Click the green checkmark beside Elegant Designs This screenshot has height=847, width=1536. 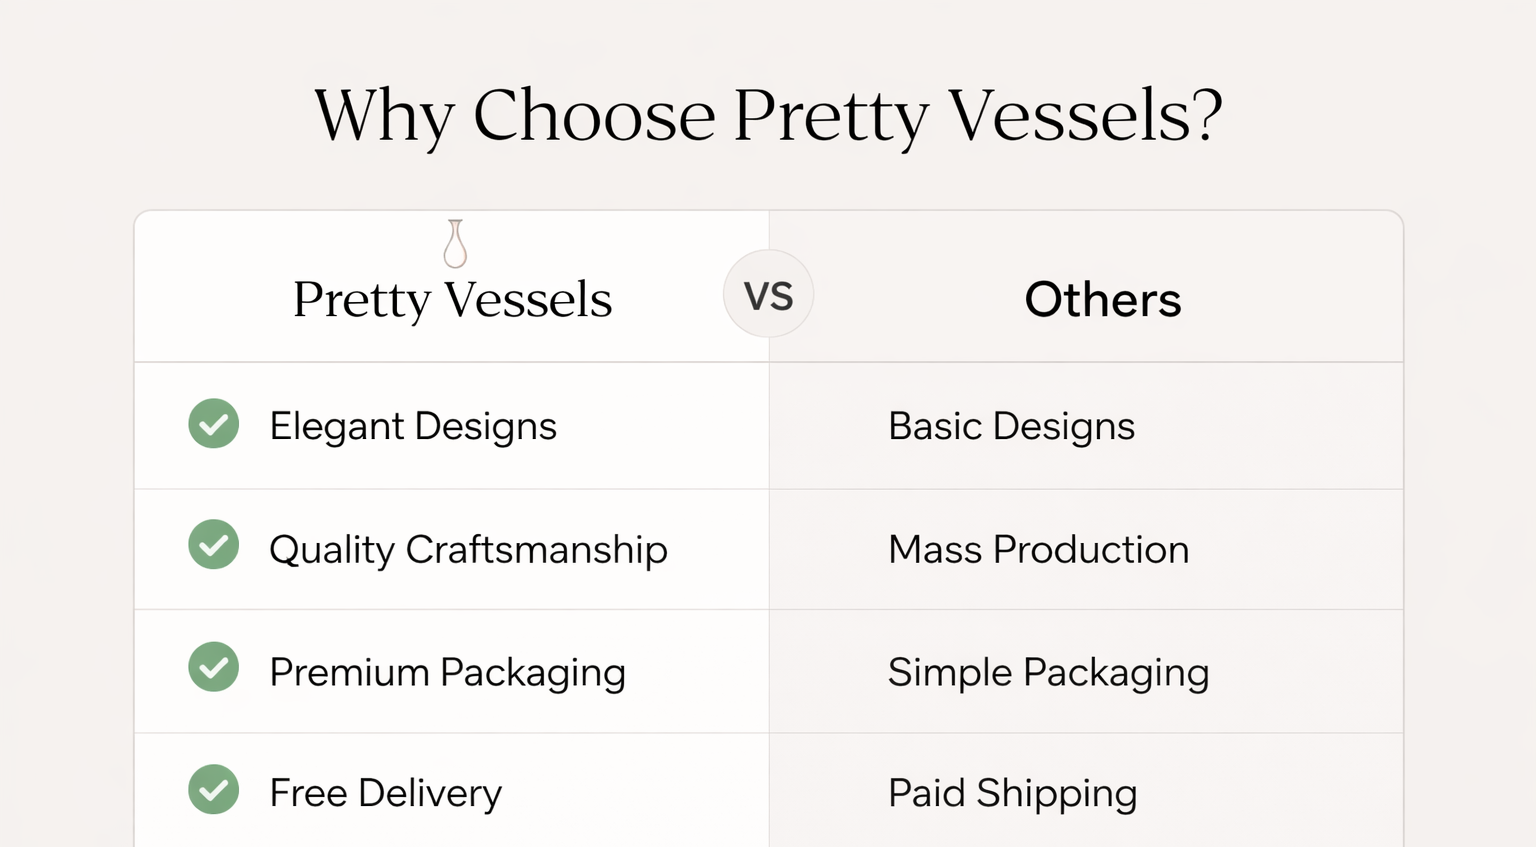tap(214, 424)
